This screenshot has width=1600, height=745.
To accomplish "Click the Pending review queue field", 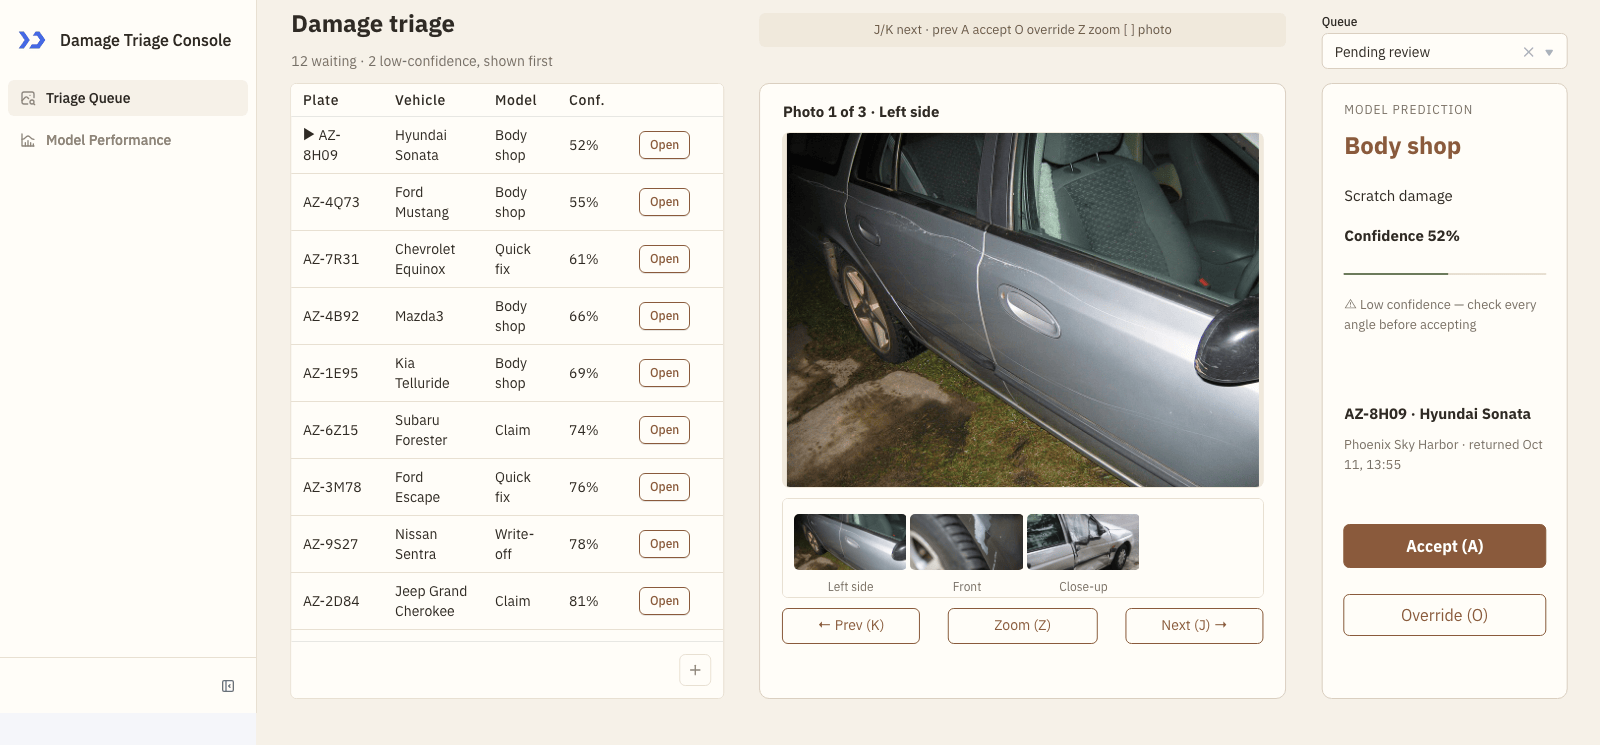I will point(1444,52).
